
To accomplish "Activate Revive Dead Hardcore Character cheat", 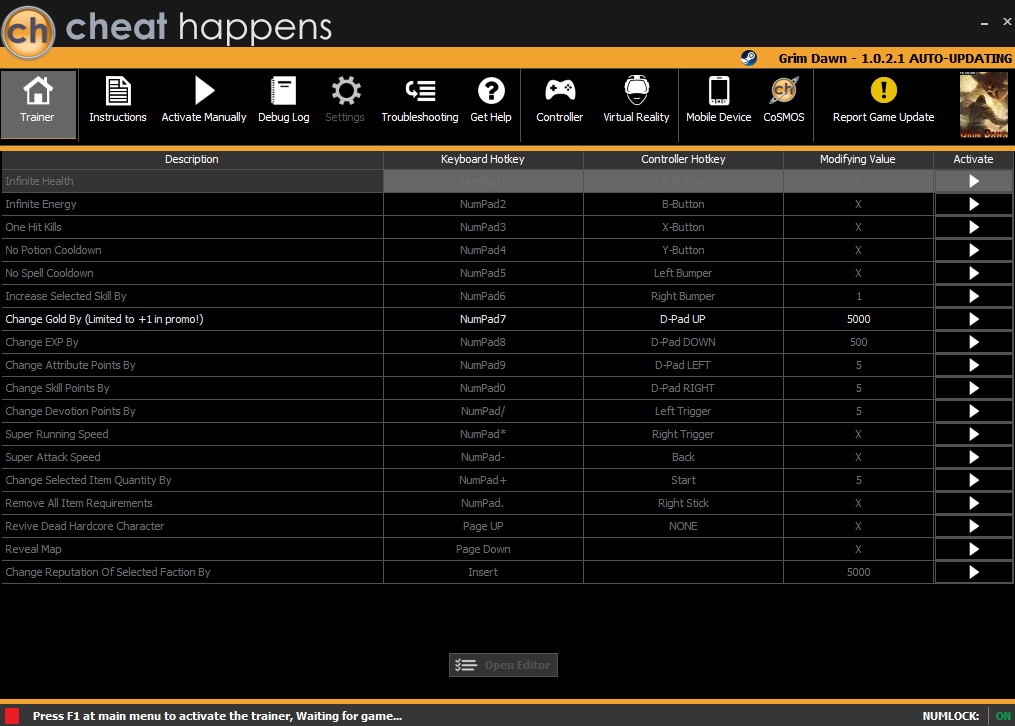I will click(974, 526).
